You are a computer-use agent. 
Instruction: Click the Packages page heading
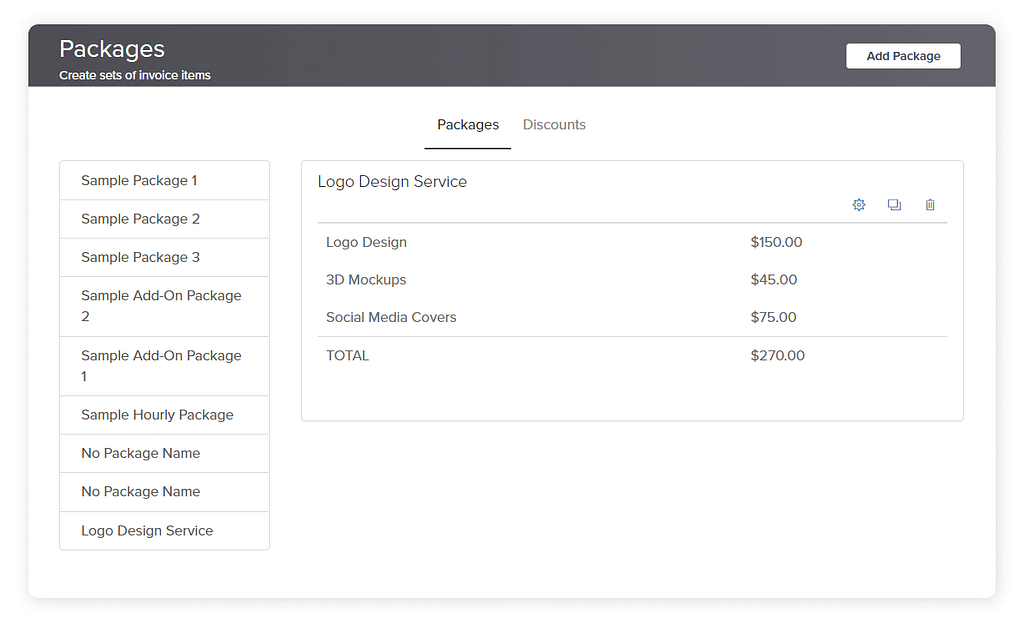click(112, 50)
